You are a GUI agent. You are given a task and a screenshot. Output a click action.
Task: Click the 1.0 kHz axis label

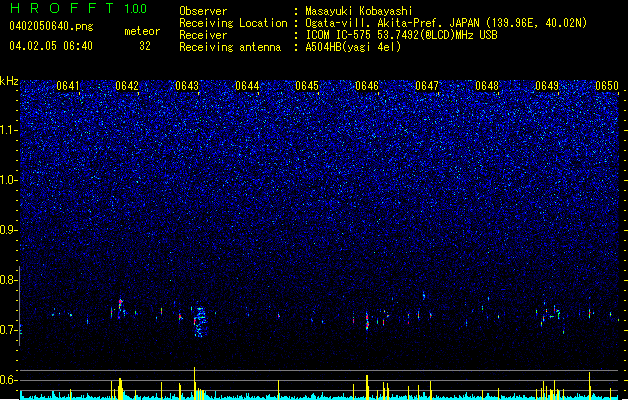coord(8,180)
